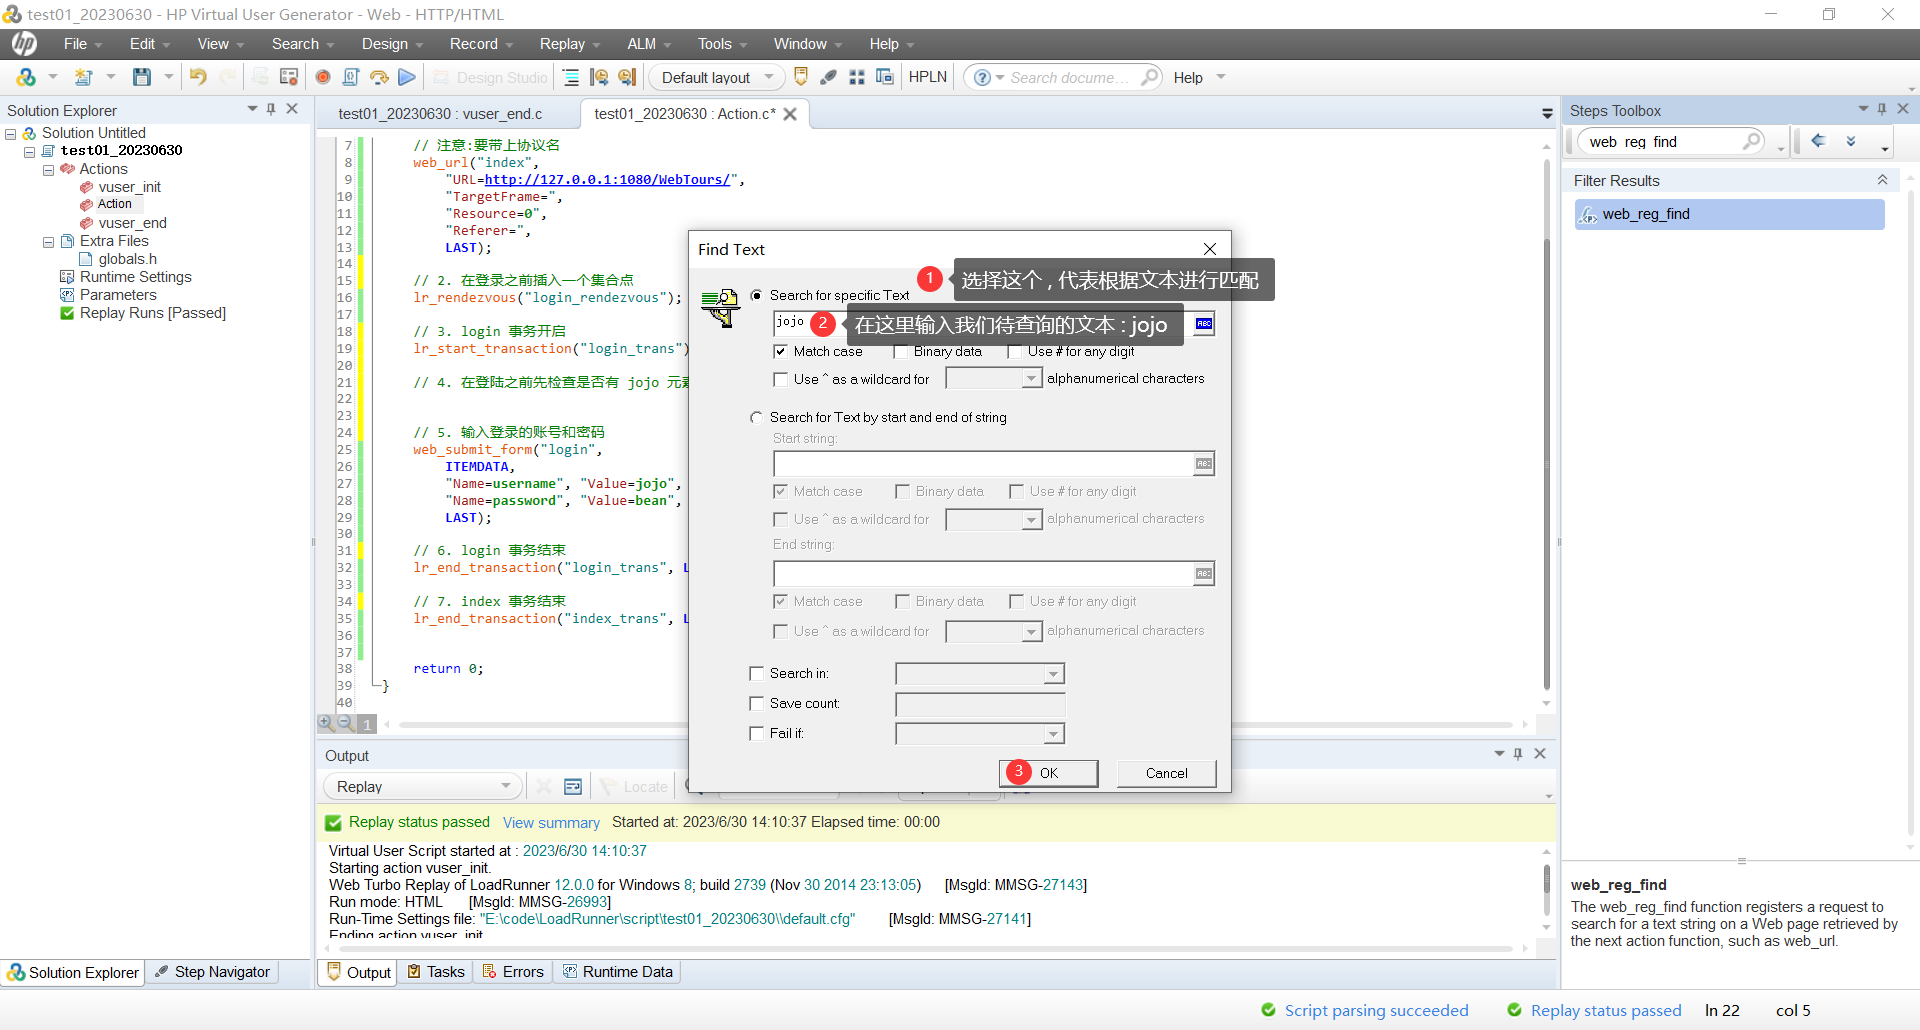This screenshot has height=1030, width=1920.
Task: Click the Output panel's vertical scrollbar thumb
Action: coord(1546,890)
